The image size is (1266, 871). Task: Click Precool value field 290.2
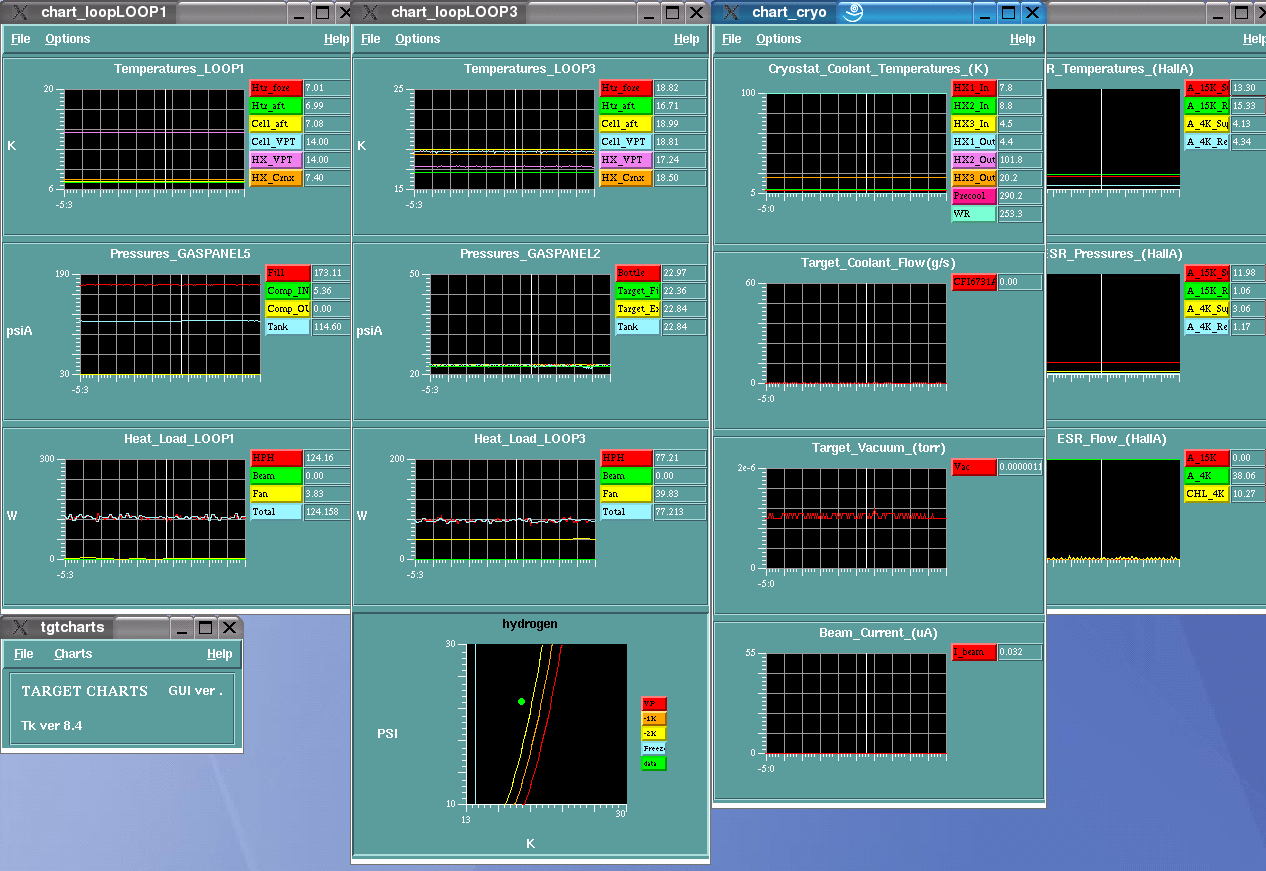(1020, 196)
